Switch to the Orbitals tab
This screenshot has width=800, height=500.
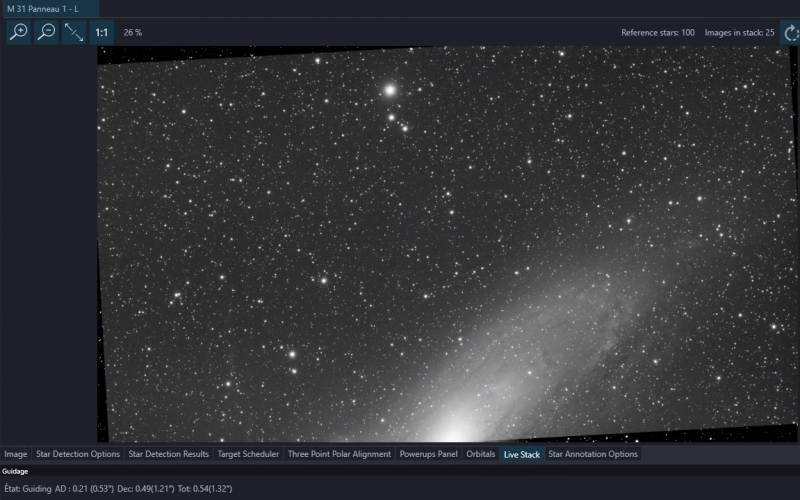pos(481,454)
